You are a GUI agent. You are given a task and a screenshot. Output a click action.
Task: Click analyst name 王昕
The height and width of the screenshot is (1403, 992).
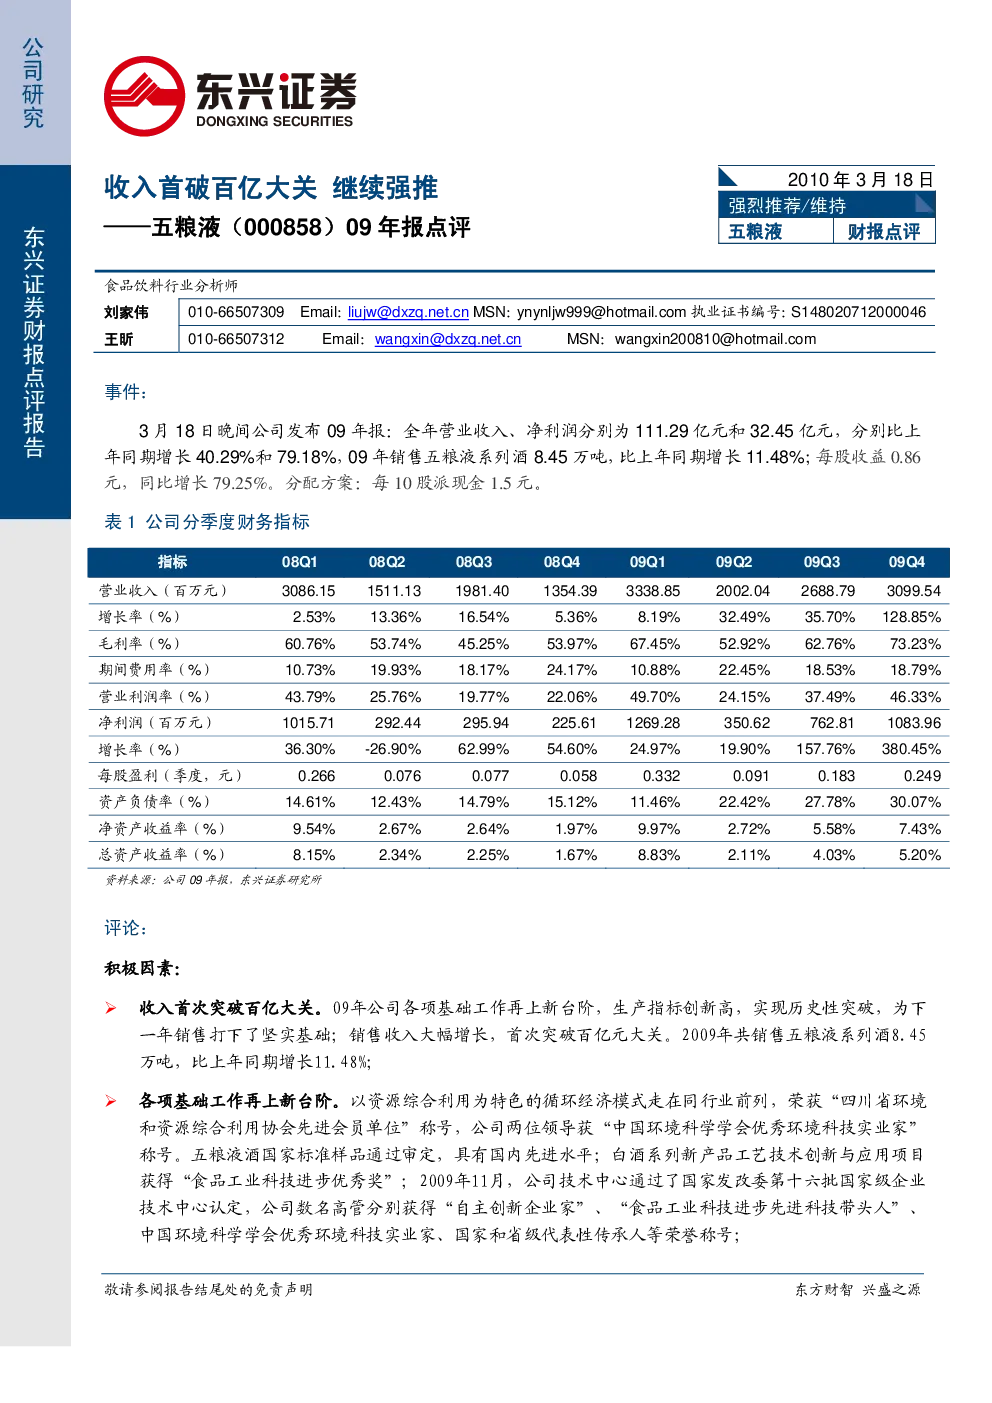point(119,340)
